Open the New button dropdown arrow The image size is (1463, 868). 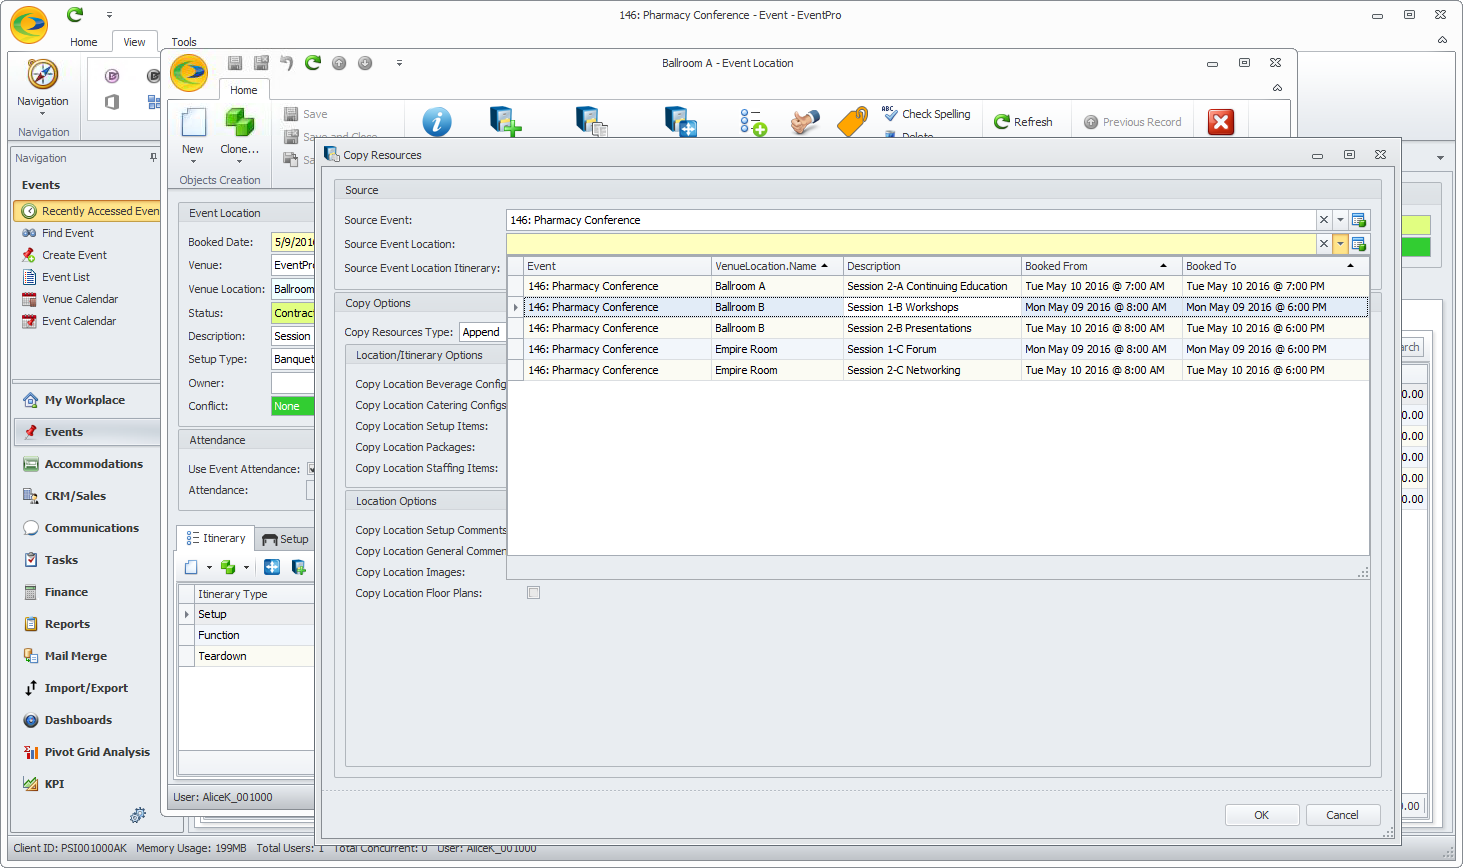point(193,161)
